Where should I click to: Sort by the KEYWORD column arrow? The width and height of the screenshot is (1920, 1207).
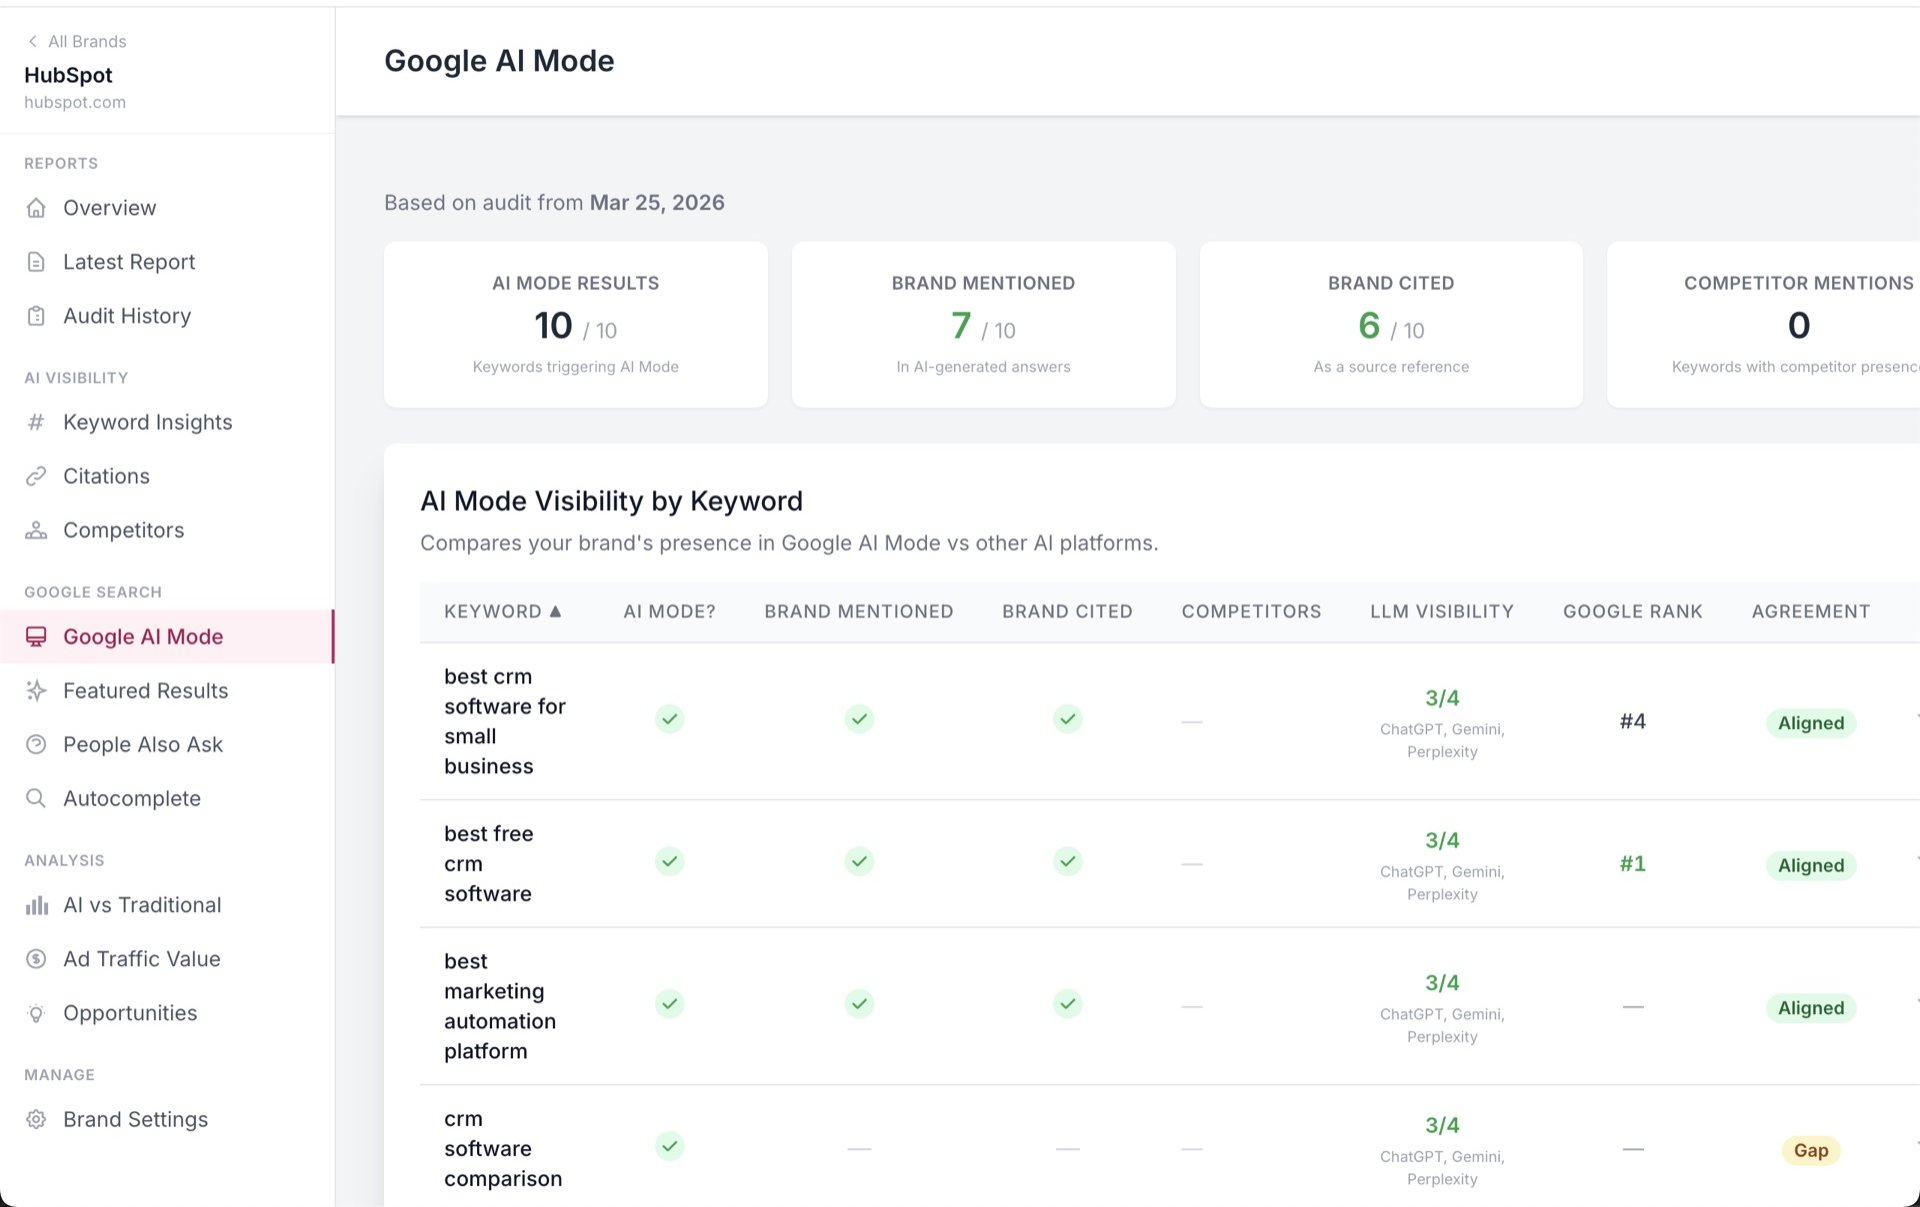556,611
